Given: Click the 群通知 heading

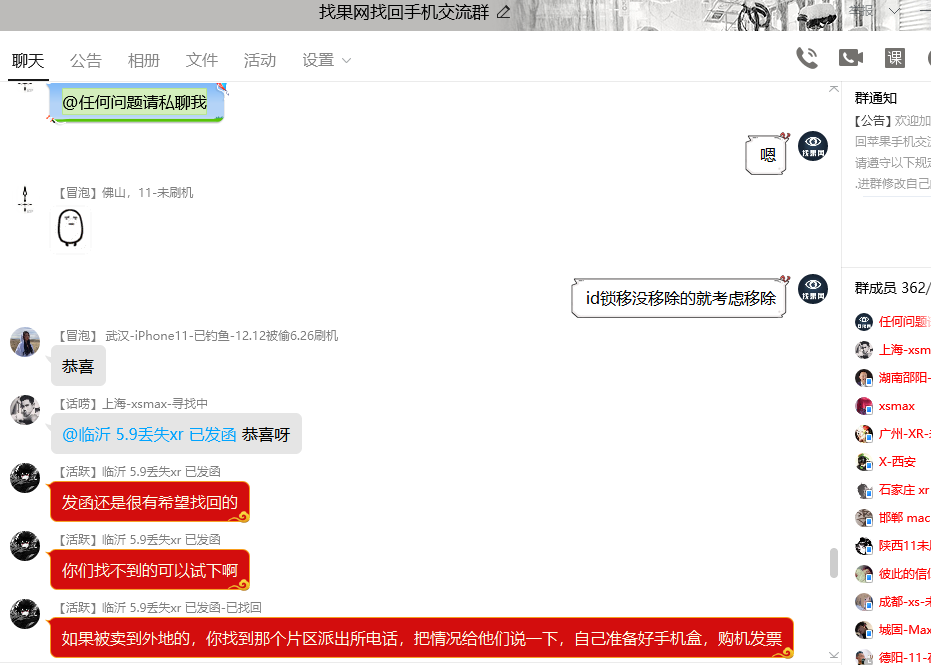Looking at the screenshot, I should (875, 98).
